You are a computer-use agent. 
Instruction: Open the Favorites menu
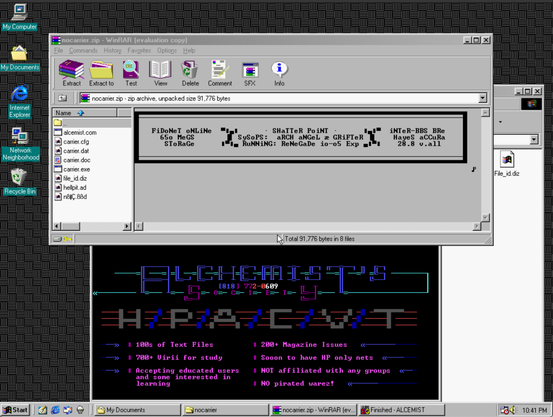click(x=139, y=50)
